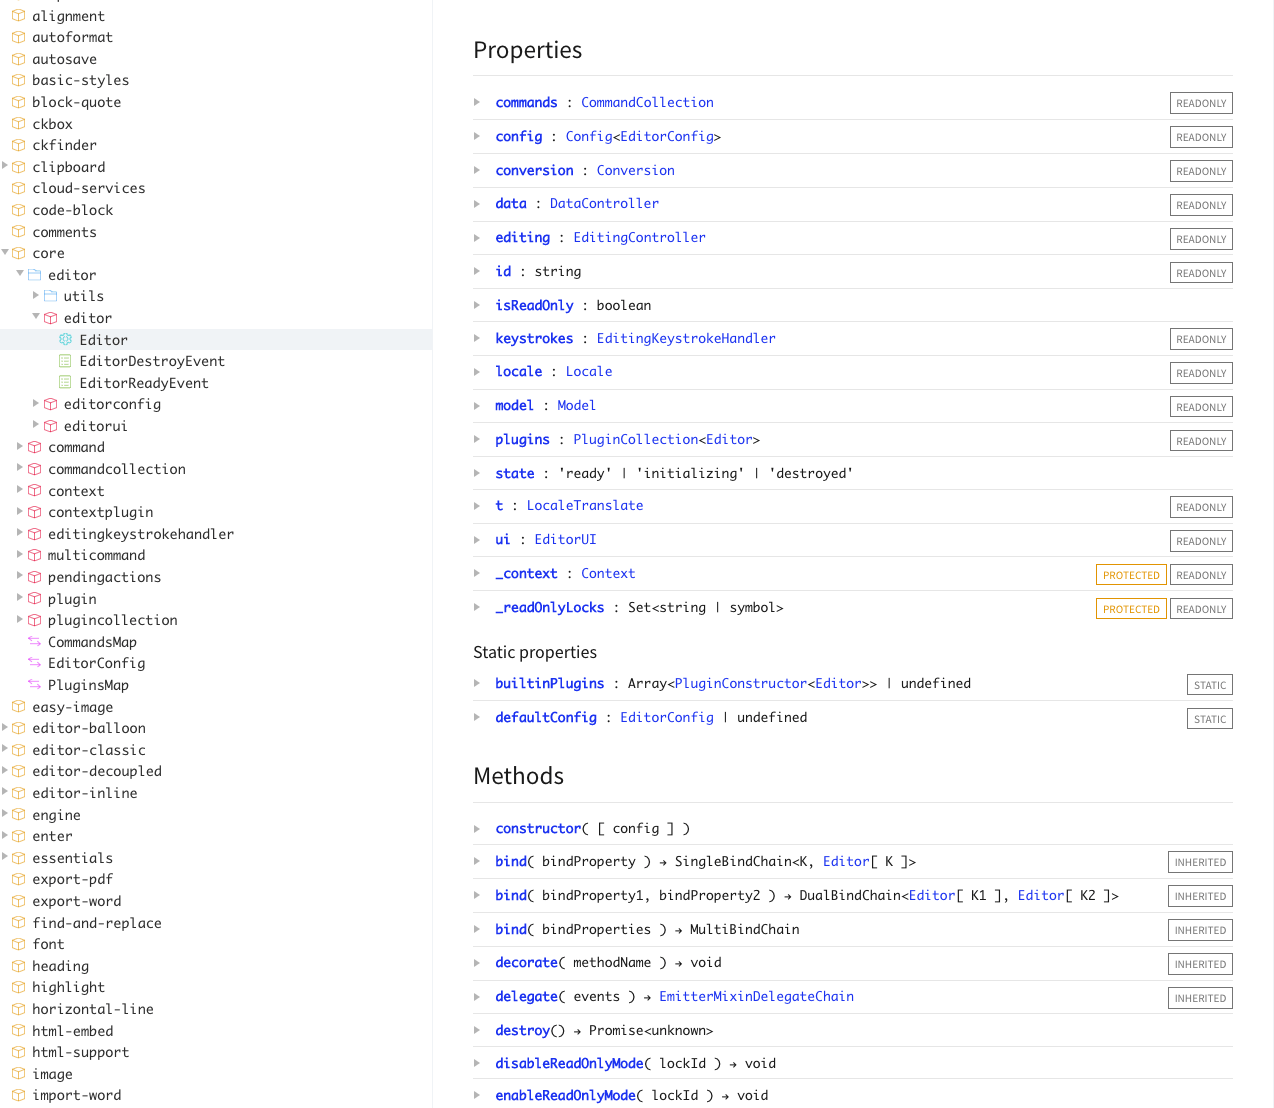Open the plugins property link
Image resolution: width=1274 pixels, height=1108 pixels.
[x=522, y=439]
